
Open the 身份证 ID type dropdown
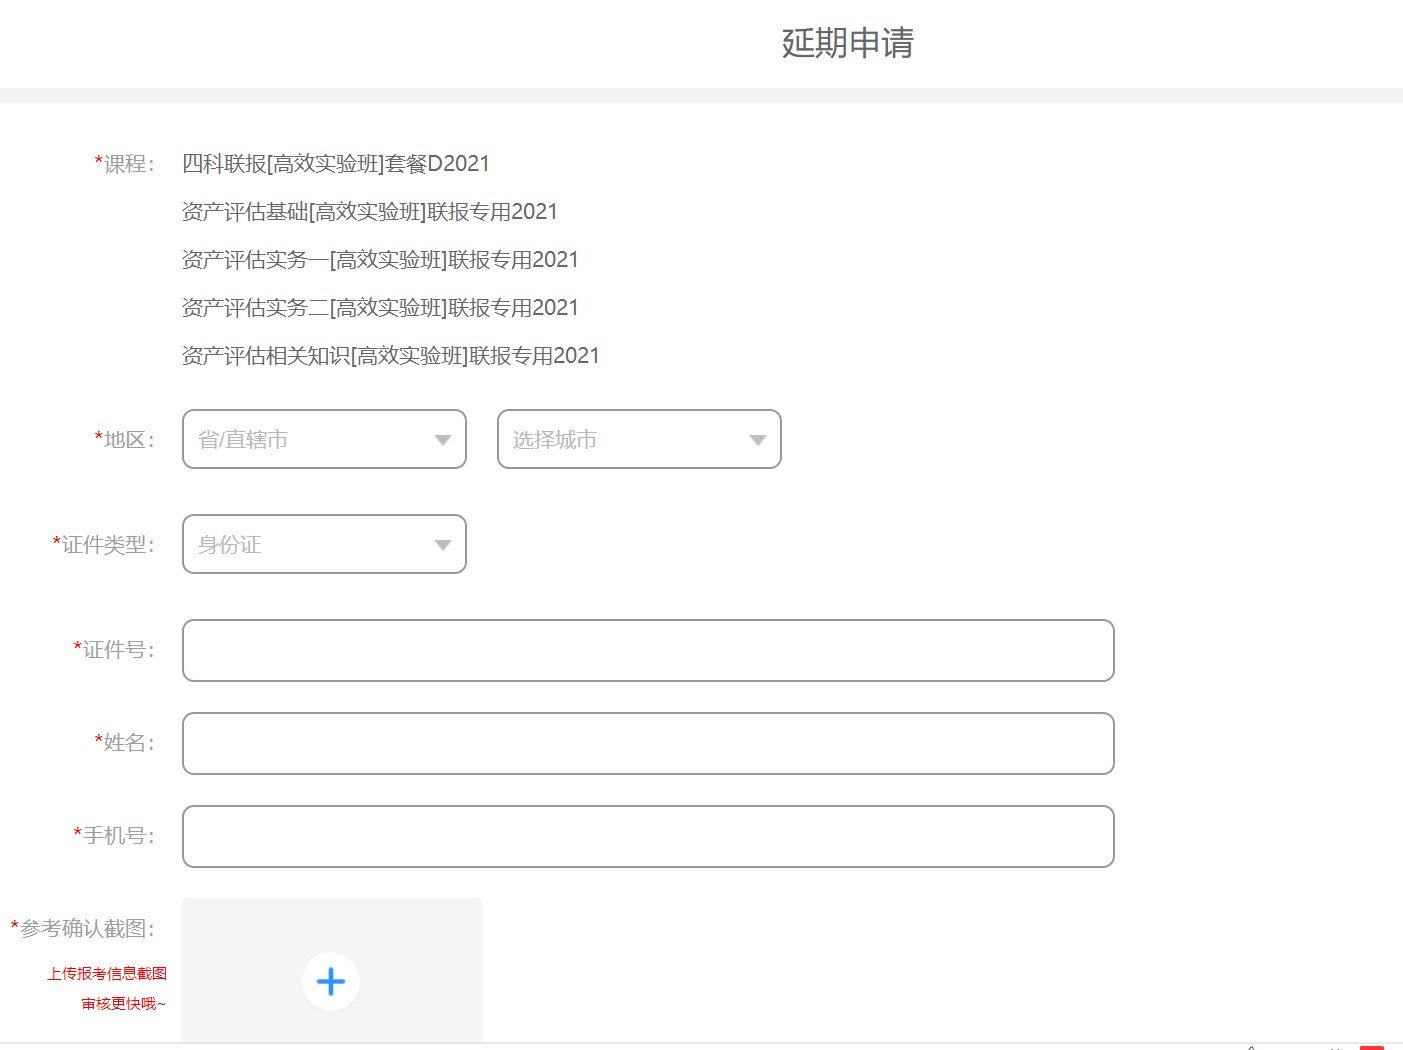pyautogui.click(x=324, y=544)
